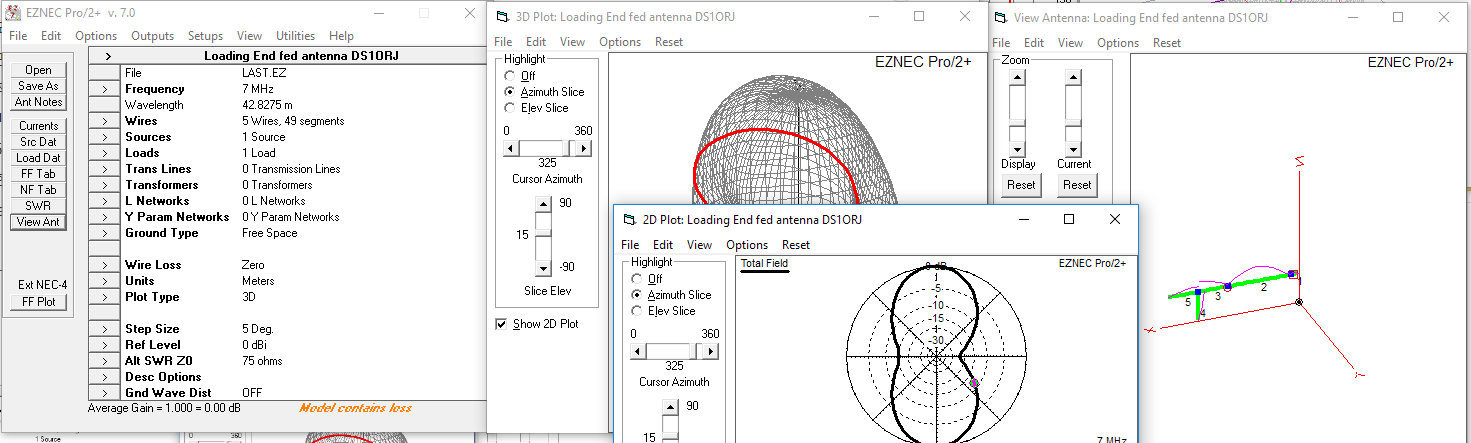Image resolution: width=1471 pixels, height=443 pixels.
Task: Open the NF Tab output
Action: click(39, 190)
